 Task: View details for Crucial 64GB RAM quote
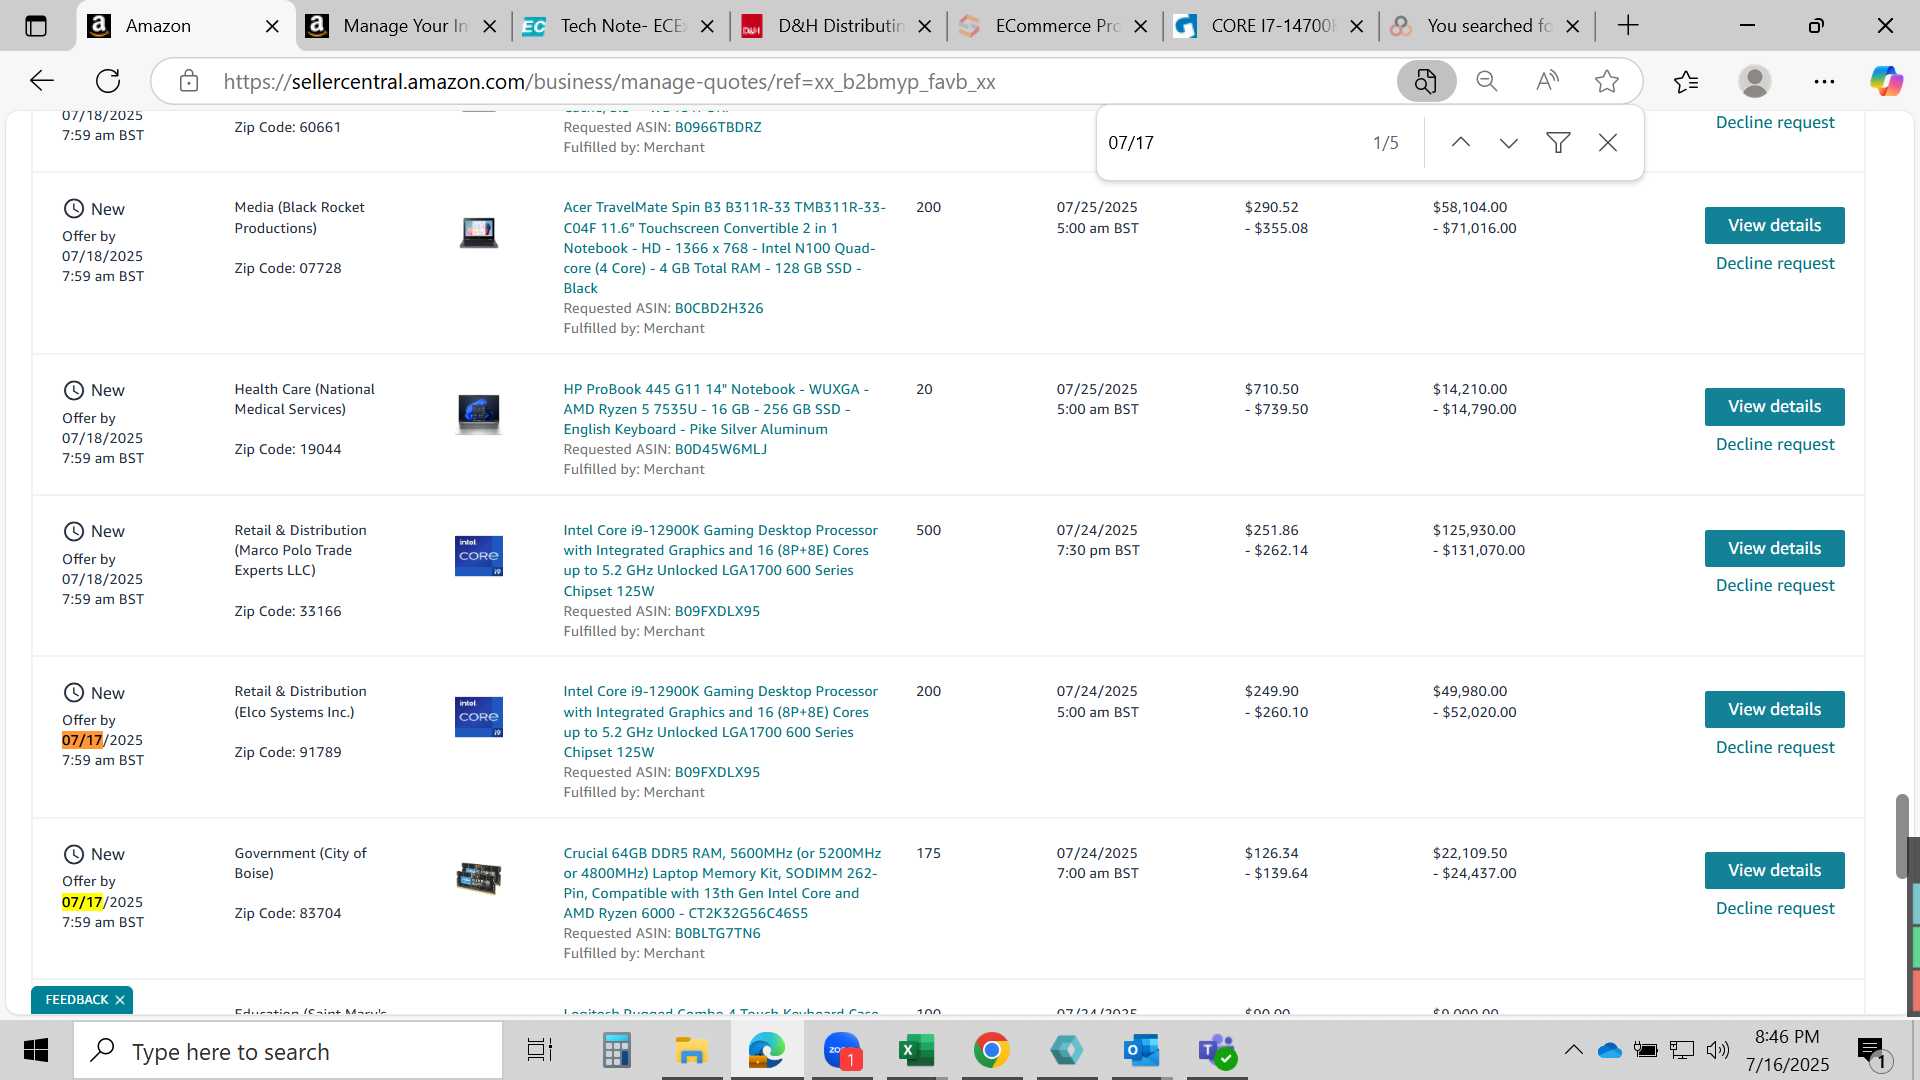pos(1774,870)
